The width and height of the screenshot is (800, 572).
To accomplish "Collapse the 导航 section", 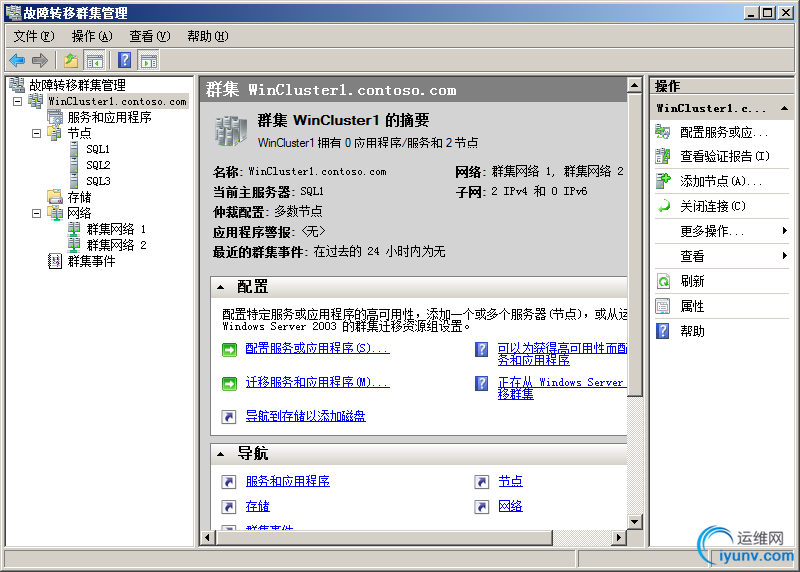I will point(220,454).
